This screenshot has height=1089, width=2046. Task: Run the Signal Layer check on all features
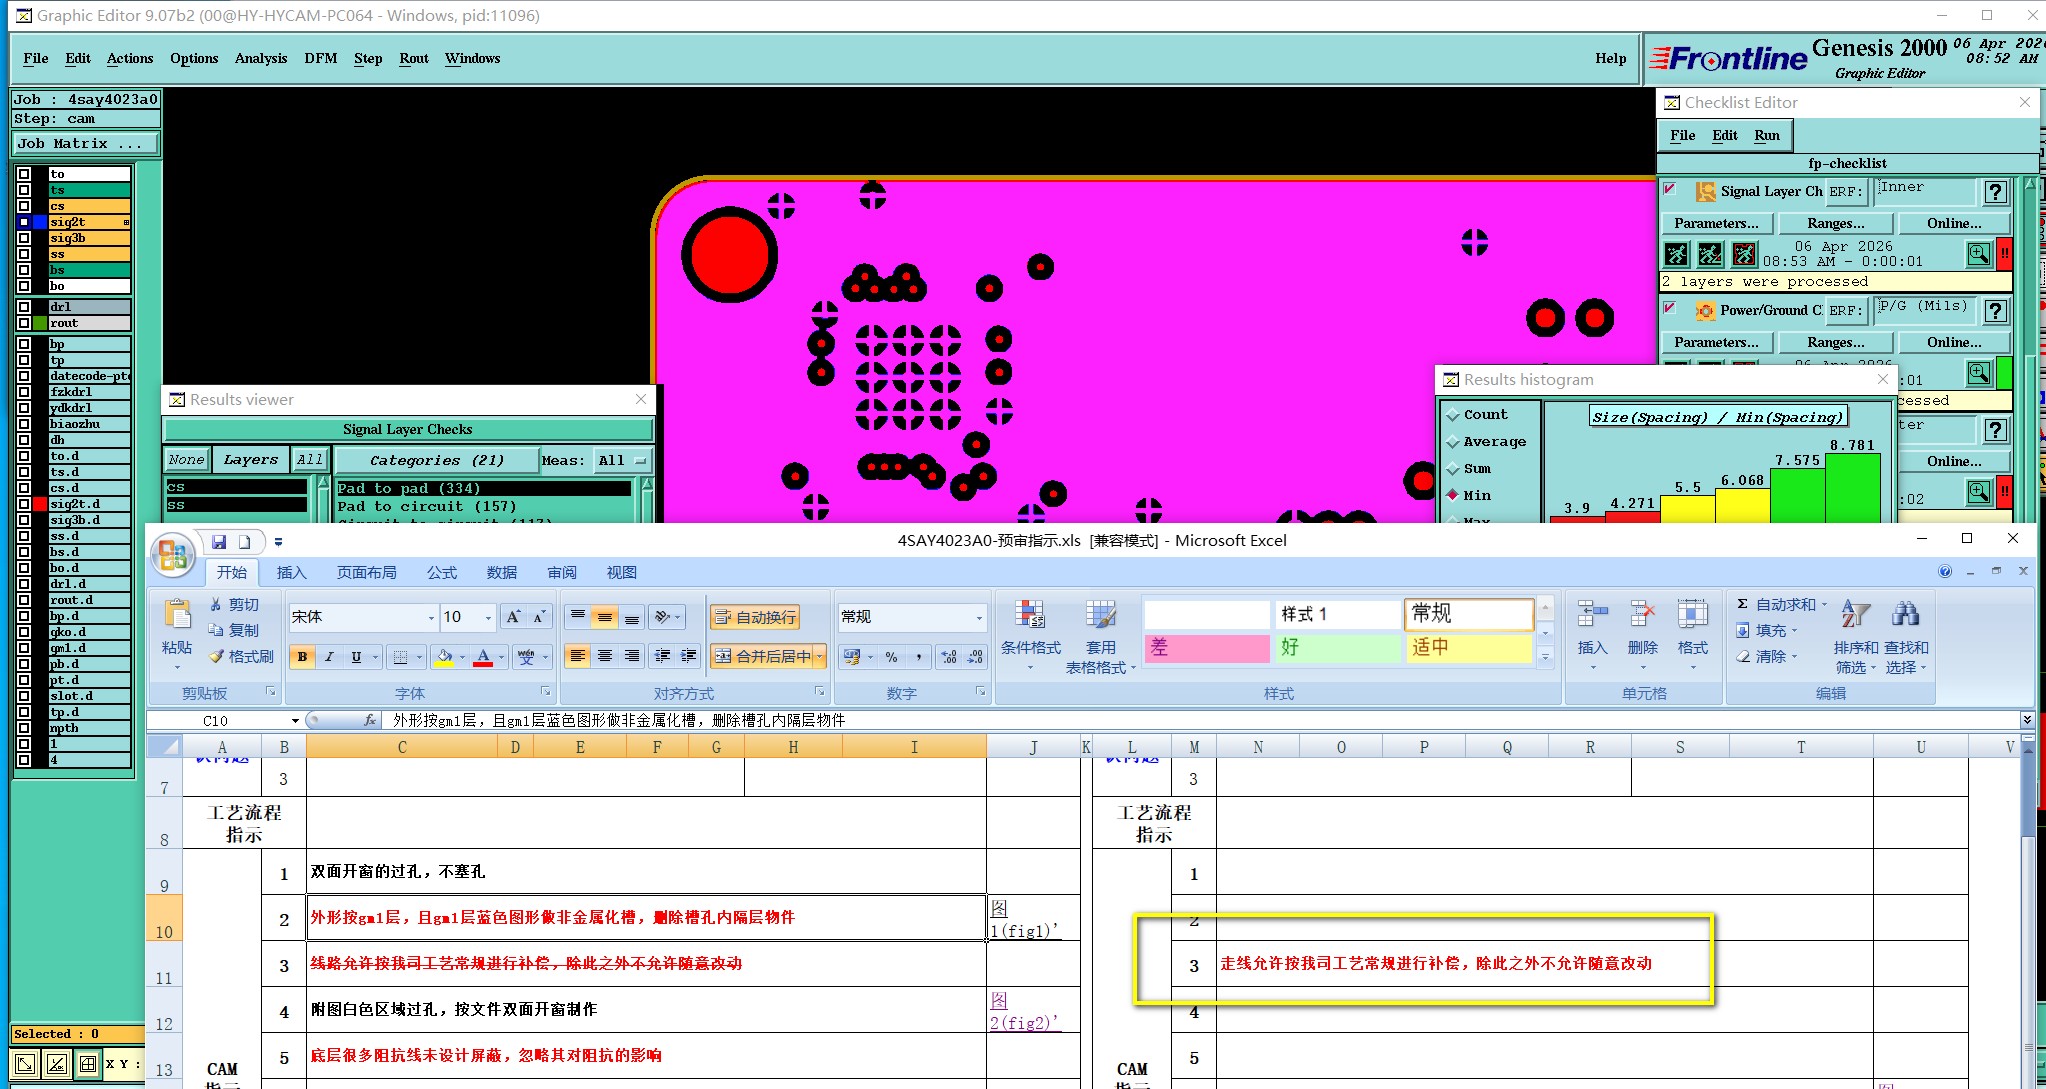(x=1676, y=255)
